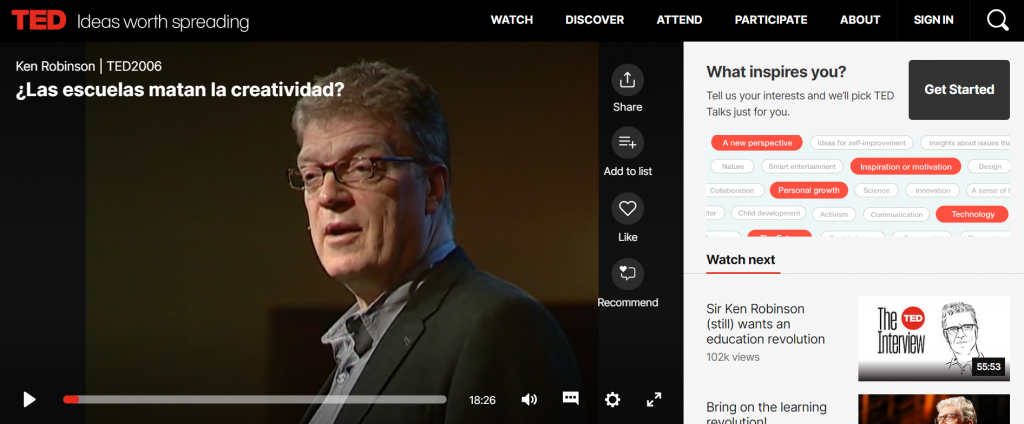Click the Share icon on the video

627,80
